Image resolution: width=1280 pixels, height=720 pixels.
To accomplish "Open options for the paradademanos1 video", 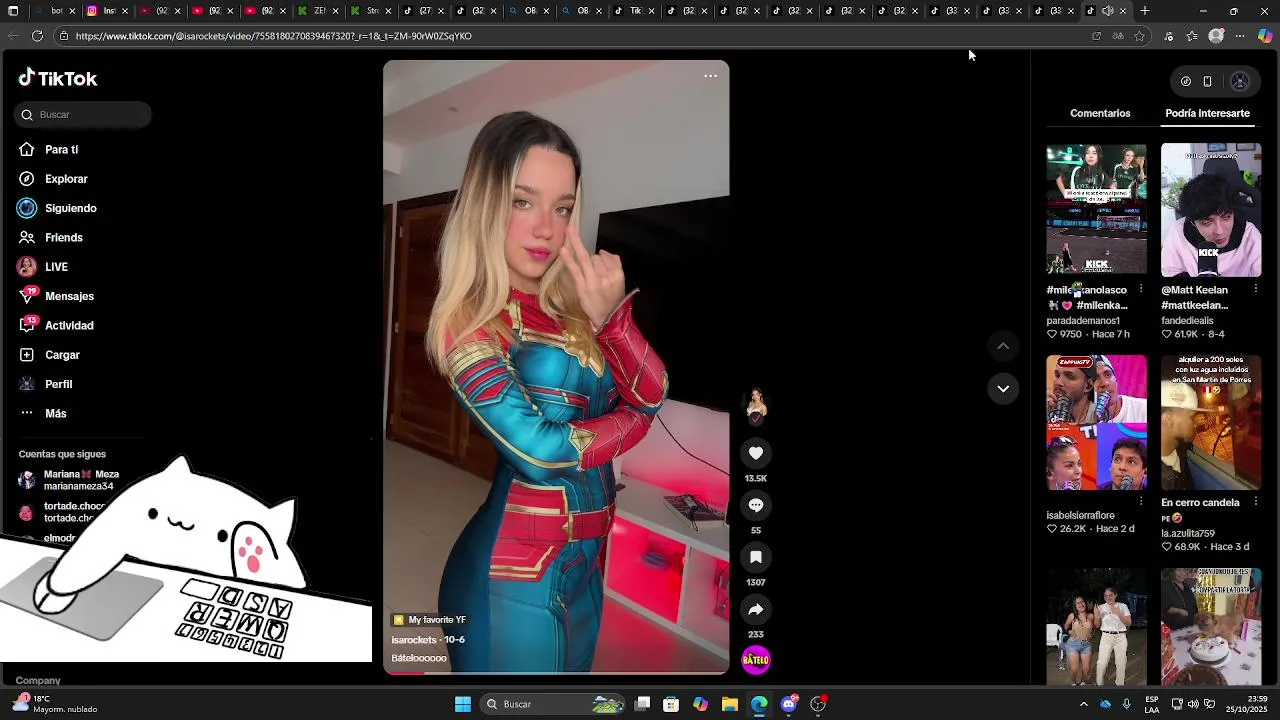I will (1141, 290).
